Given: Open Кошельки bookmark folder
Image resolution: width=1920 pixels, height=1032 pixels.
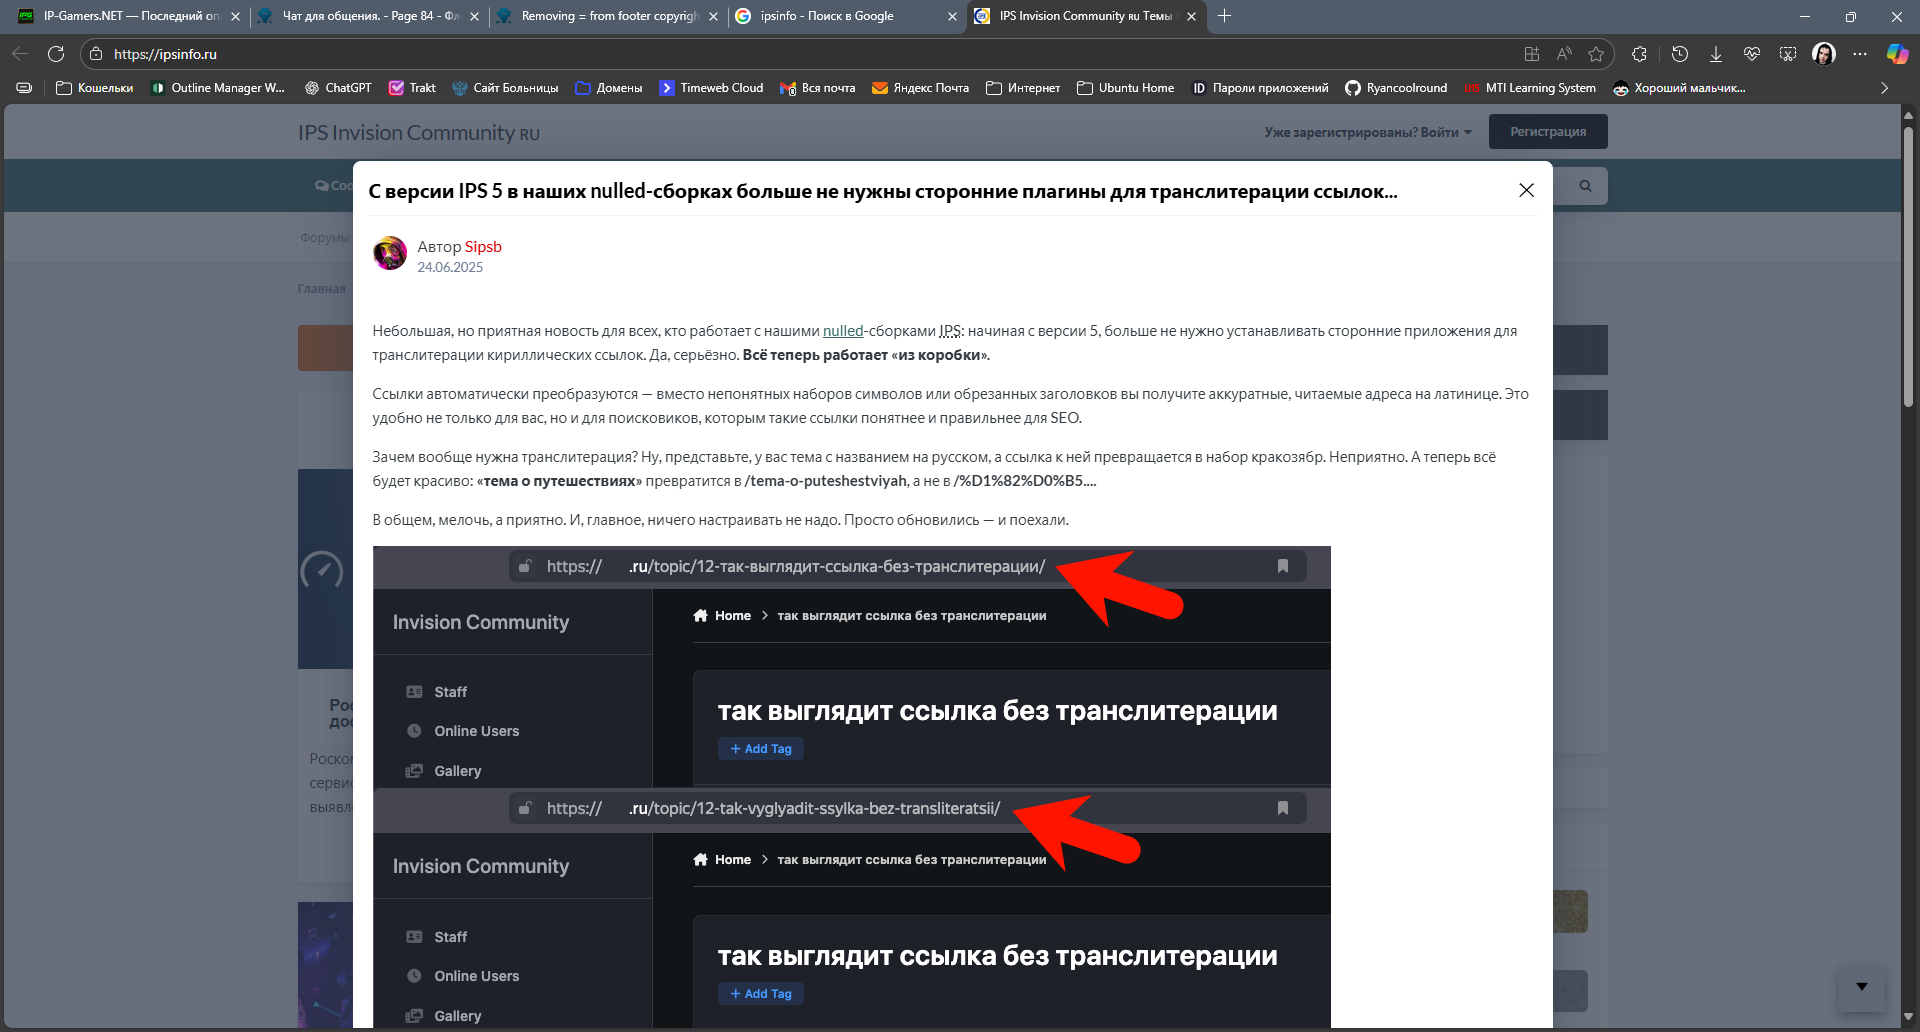Looking at the screenshot, I should click(x=95, y=88).
